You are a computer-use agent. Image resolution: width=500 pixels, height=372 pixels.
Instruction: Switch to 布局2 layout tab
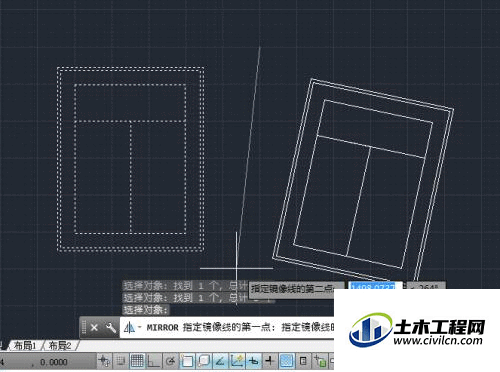point(60,346)
